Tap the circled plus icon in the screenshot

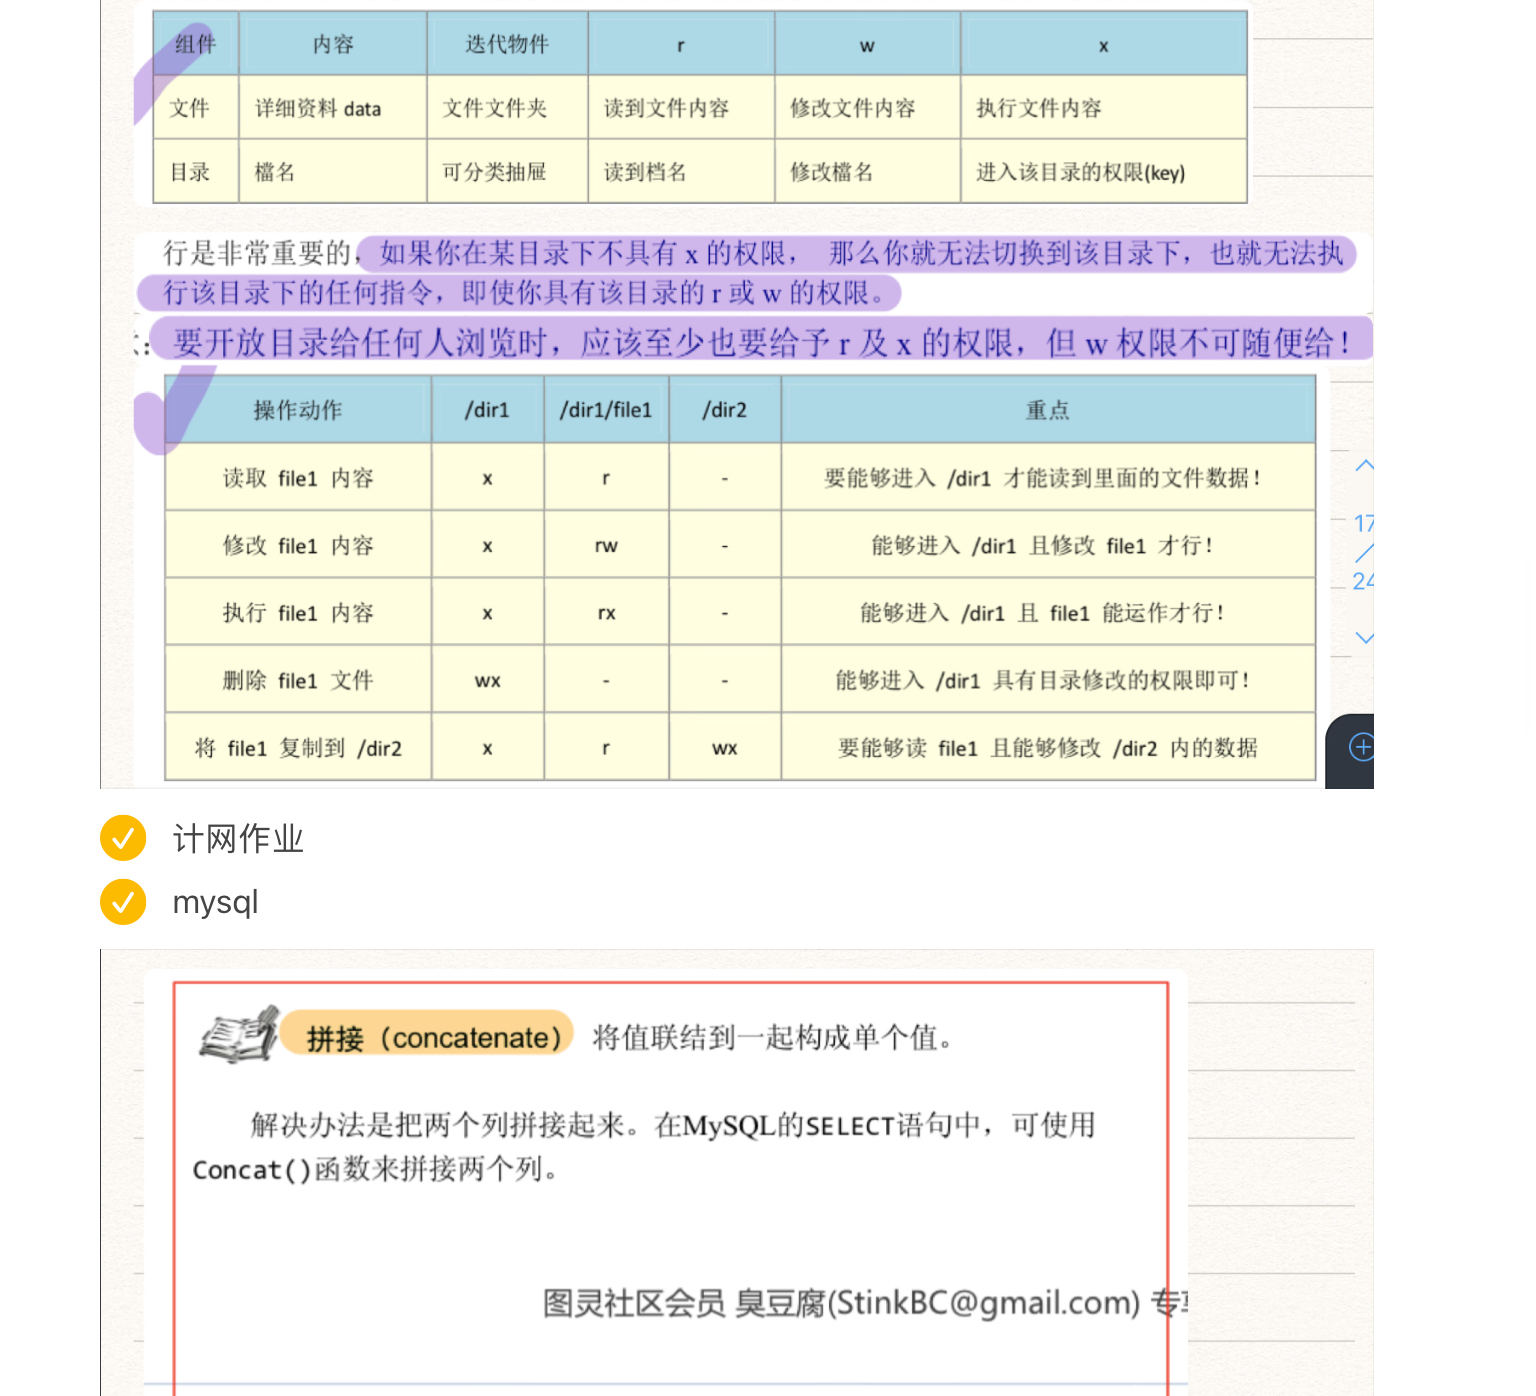(x=1361, y=747)
